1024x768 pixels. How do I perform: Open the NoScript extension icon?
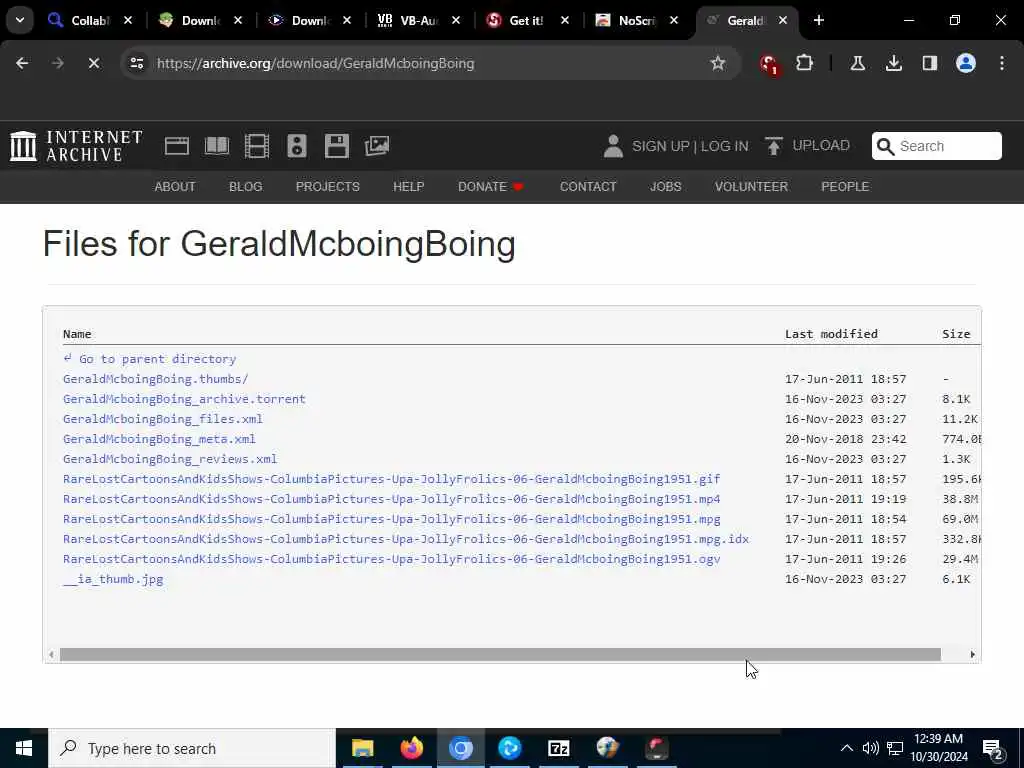[x=769, y=64]
